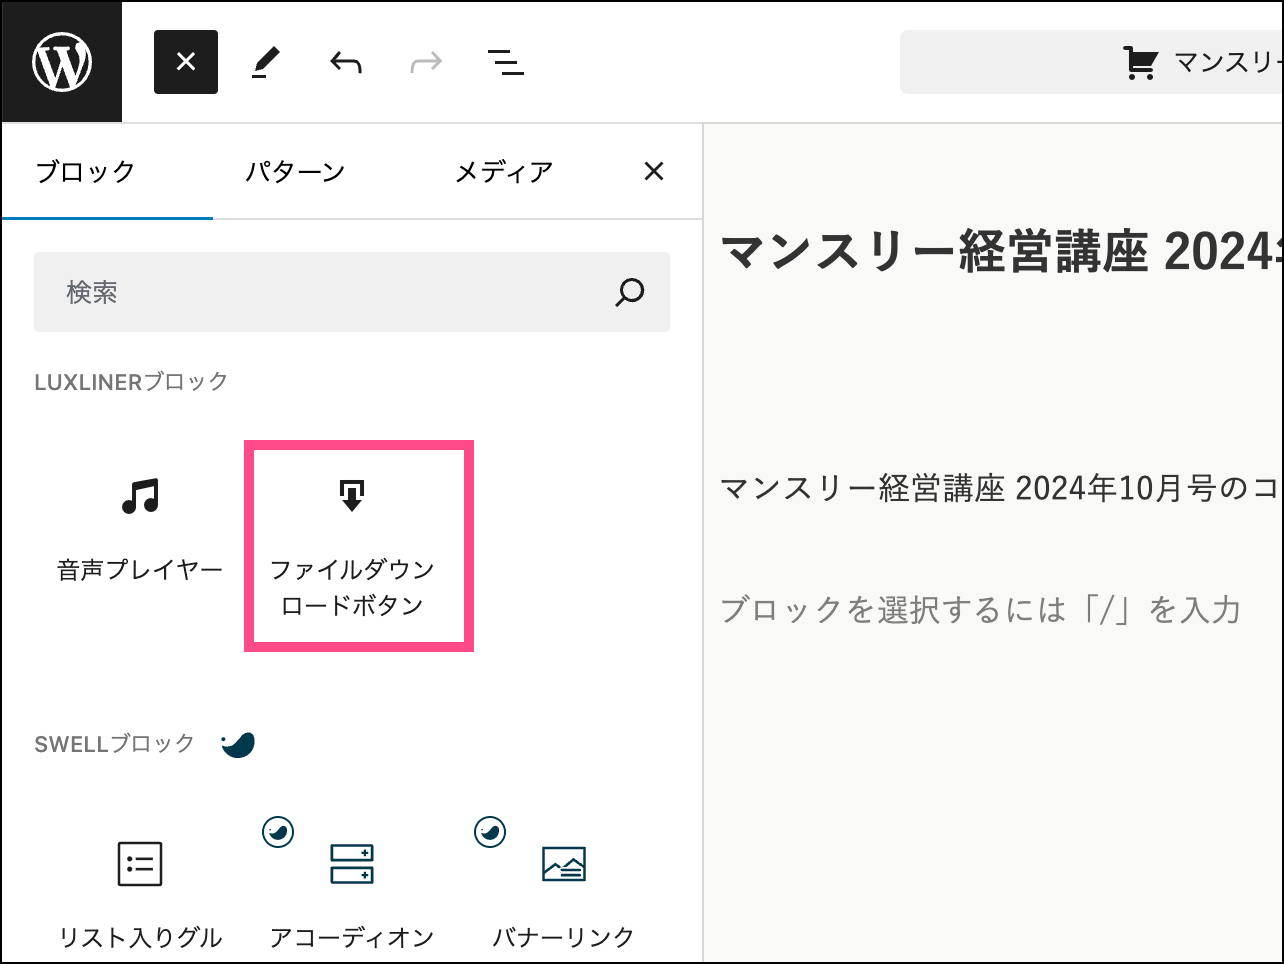Open document overview list view
Image resolution: width=1284 pixels, height=964 pixels.
pos(506,63)
